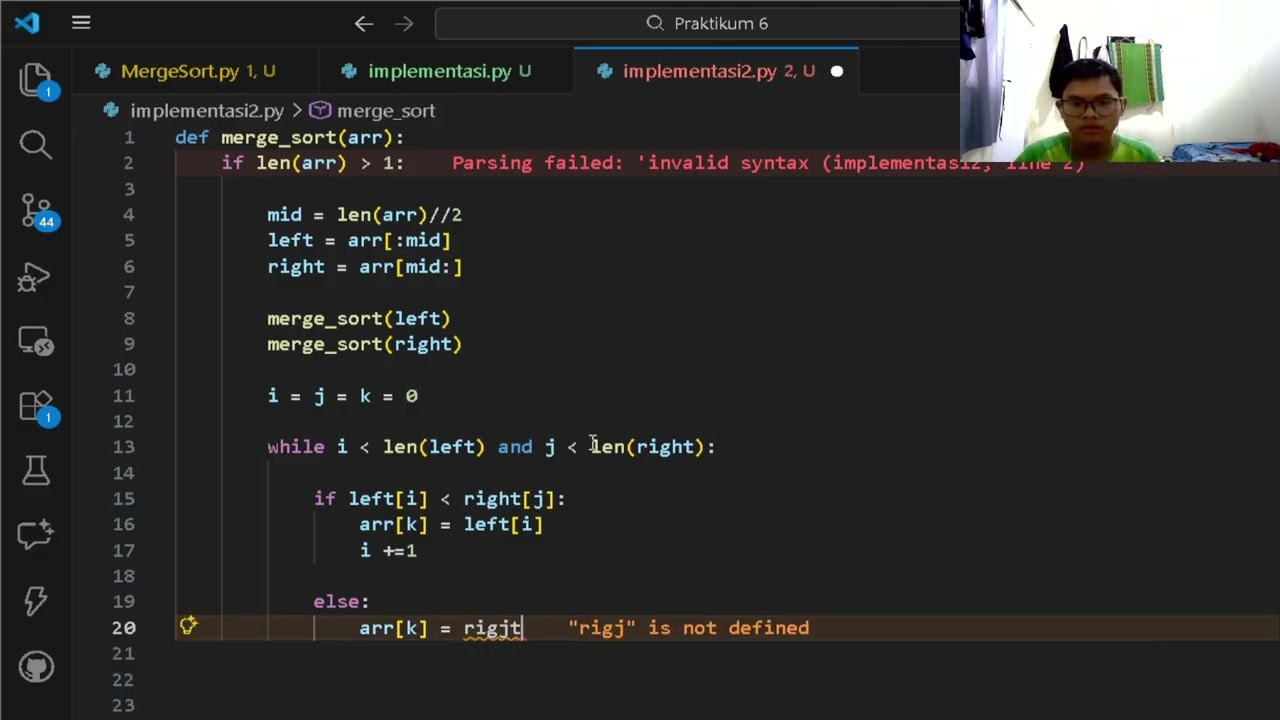The width and height of the screenshot is (1280, 720).
Task: Click 'right = arr[mid:]' code line
Action: [365, 267]
